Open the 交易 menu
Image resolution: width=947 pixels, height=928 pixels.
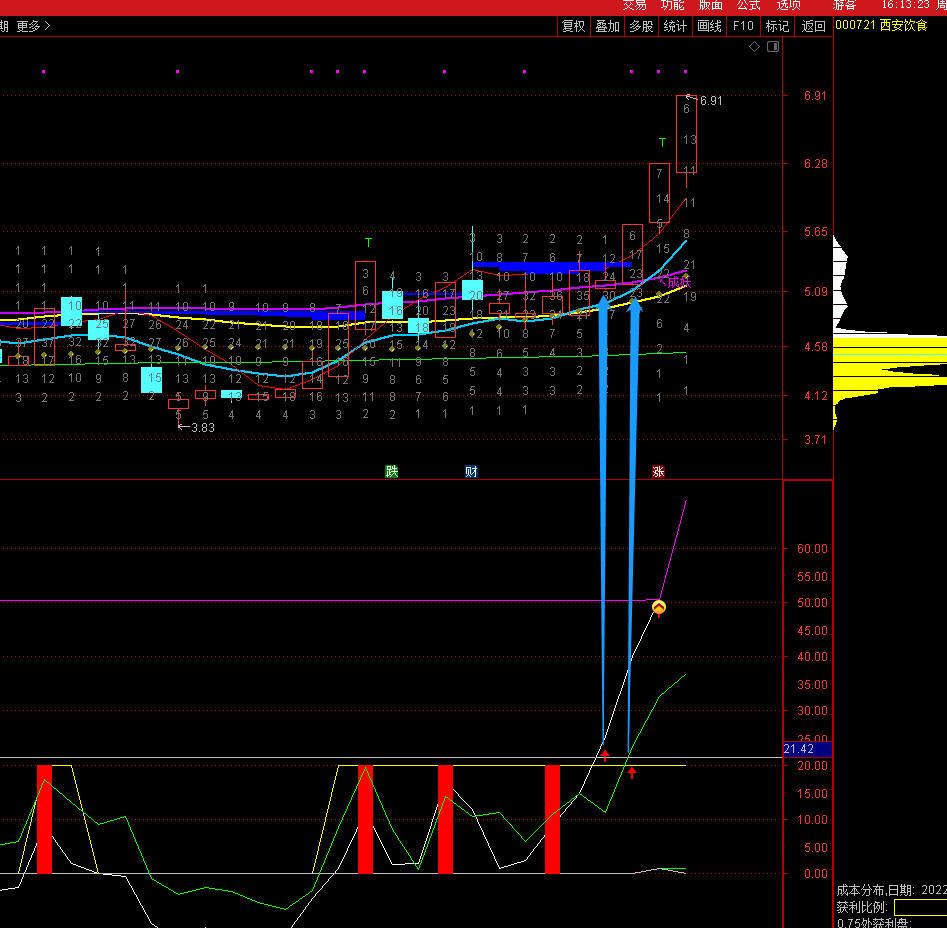[634, 5]
